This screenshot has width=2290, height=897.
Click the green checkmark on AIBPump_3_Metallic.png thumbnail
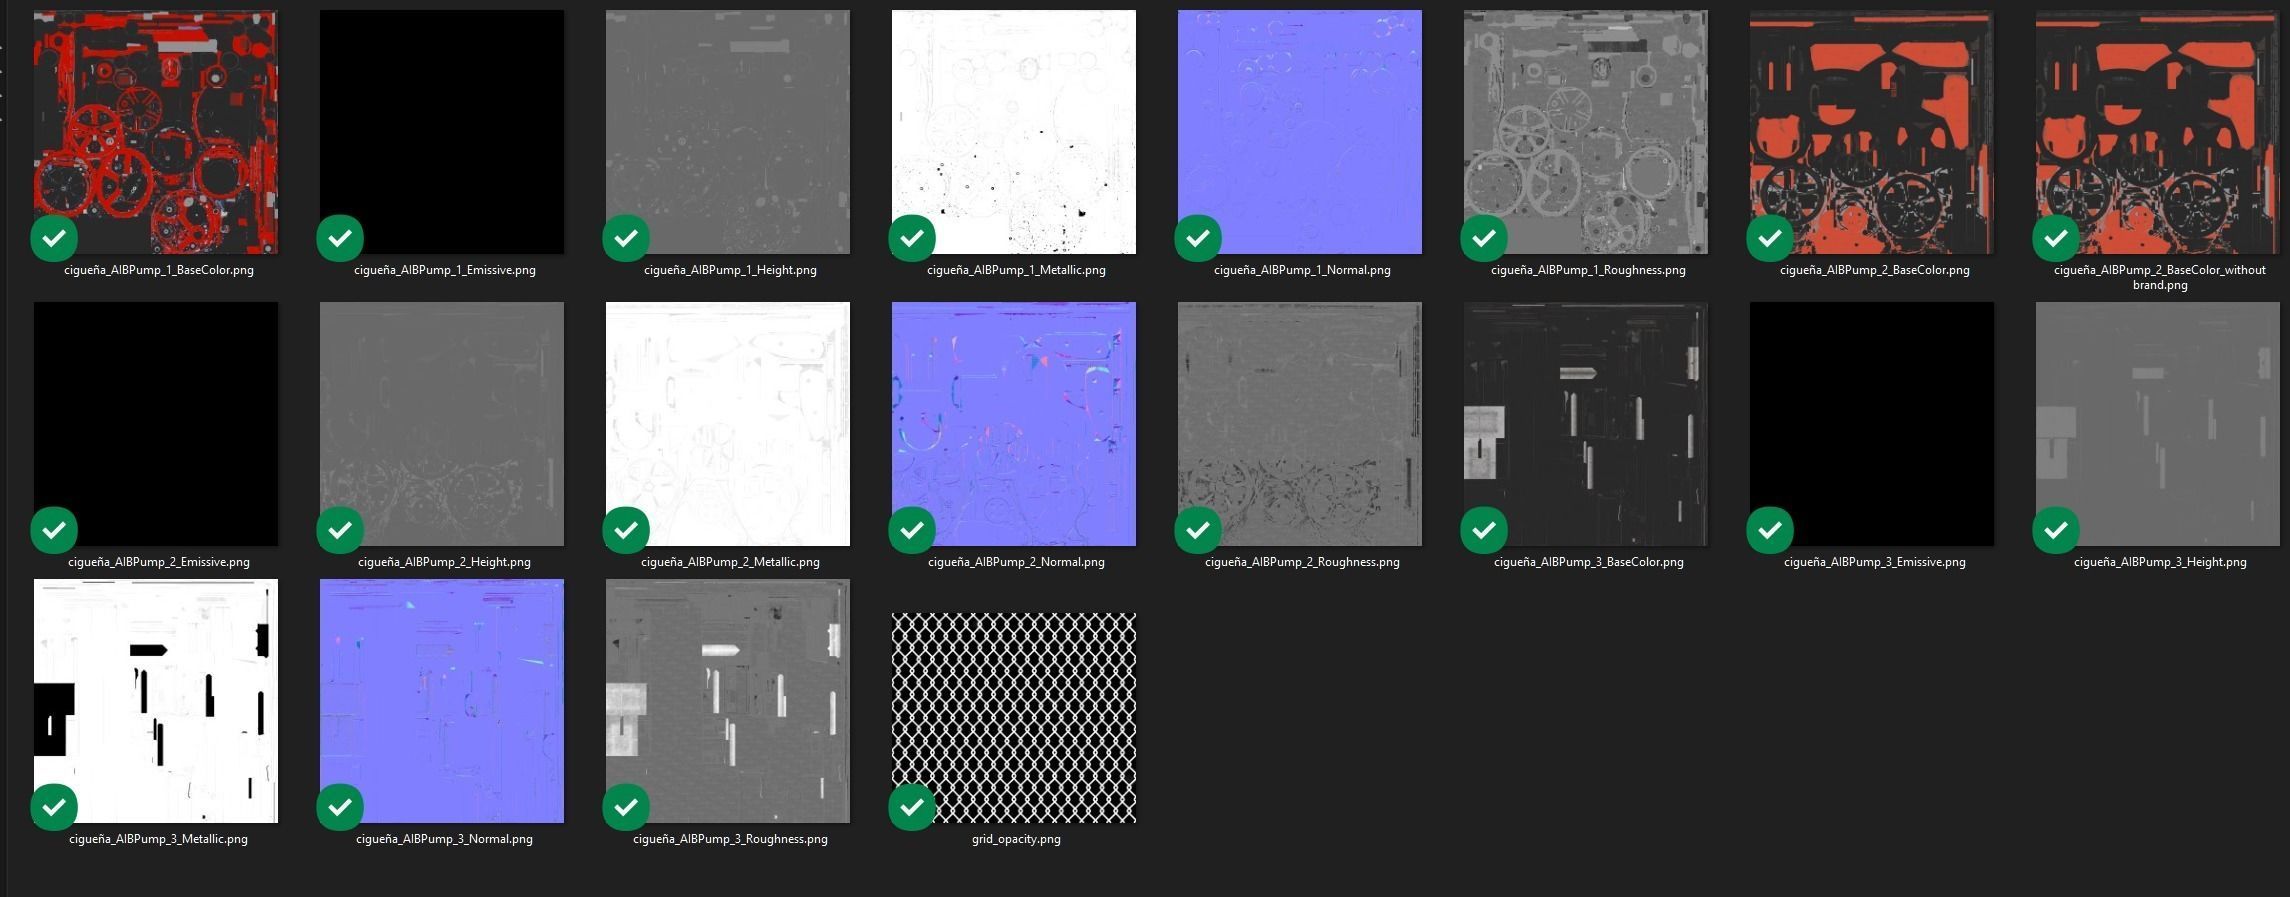[x=54, y=807]
